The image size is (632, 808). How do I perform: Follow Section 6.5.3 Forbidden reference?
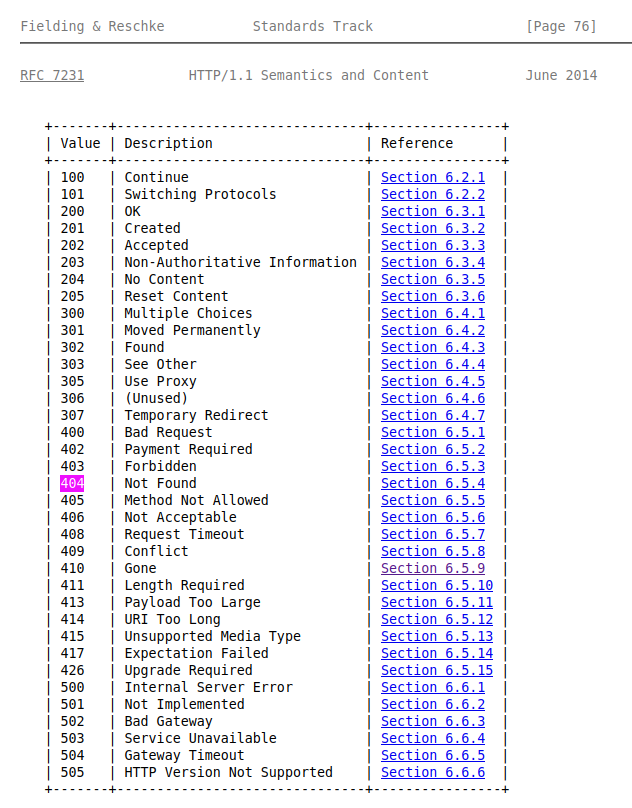[x=433, y=466]
